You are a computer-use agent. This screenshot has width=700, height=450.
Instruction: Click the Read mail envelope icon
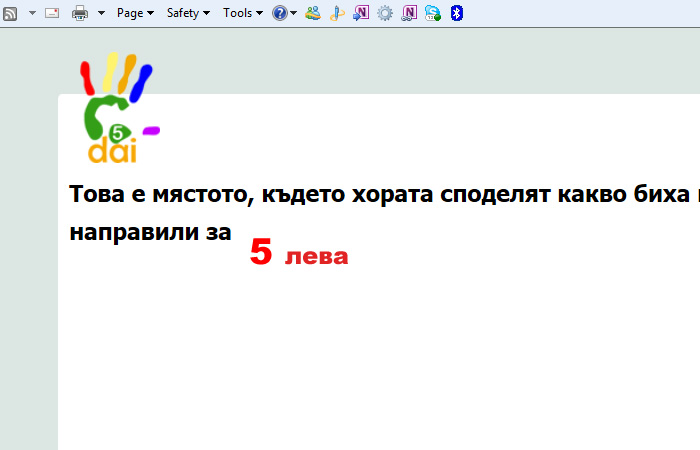pyautogui.click(x=52, y=13)
